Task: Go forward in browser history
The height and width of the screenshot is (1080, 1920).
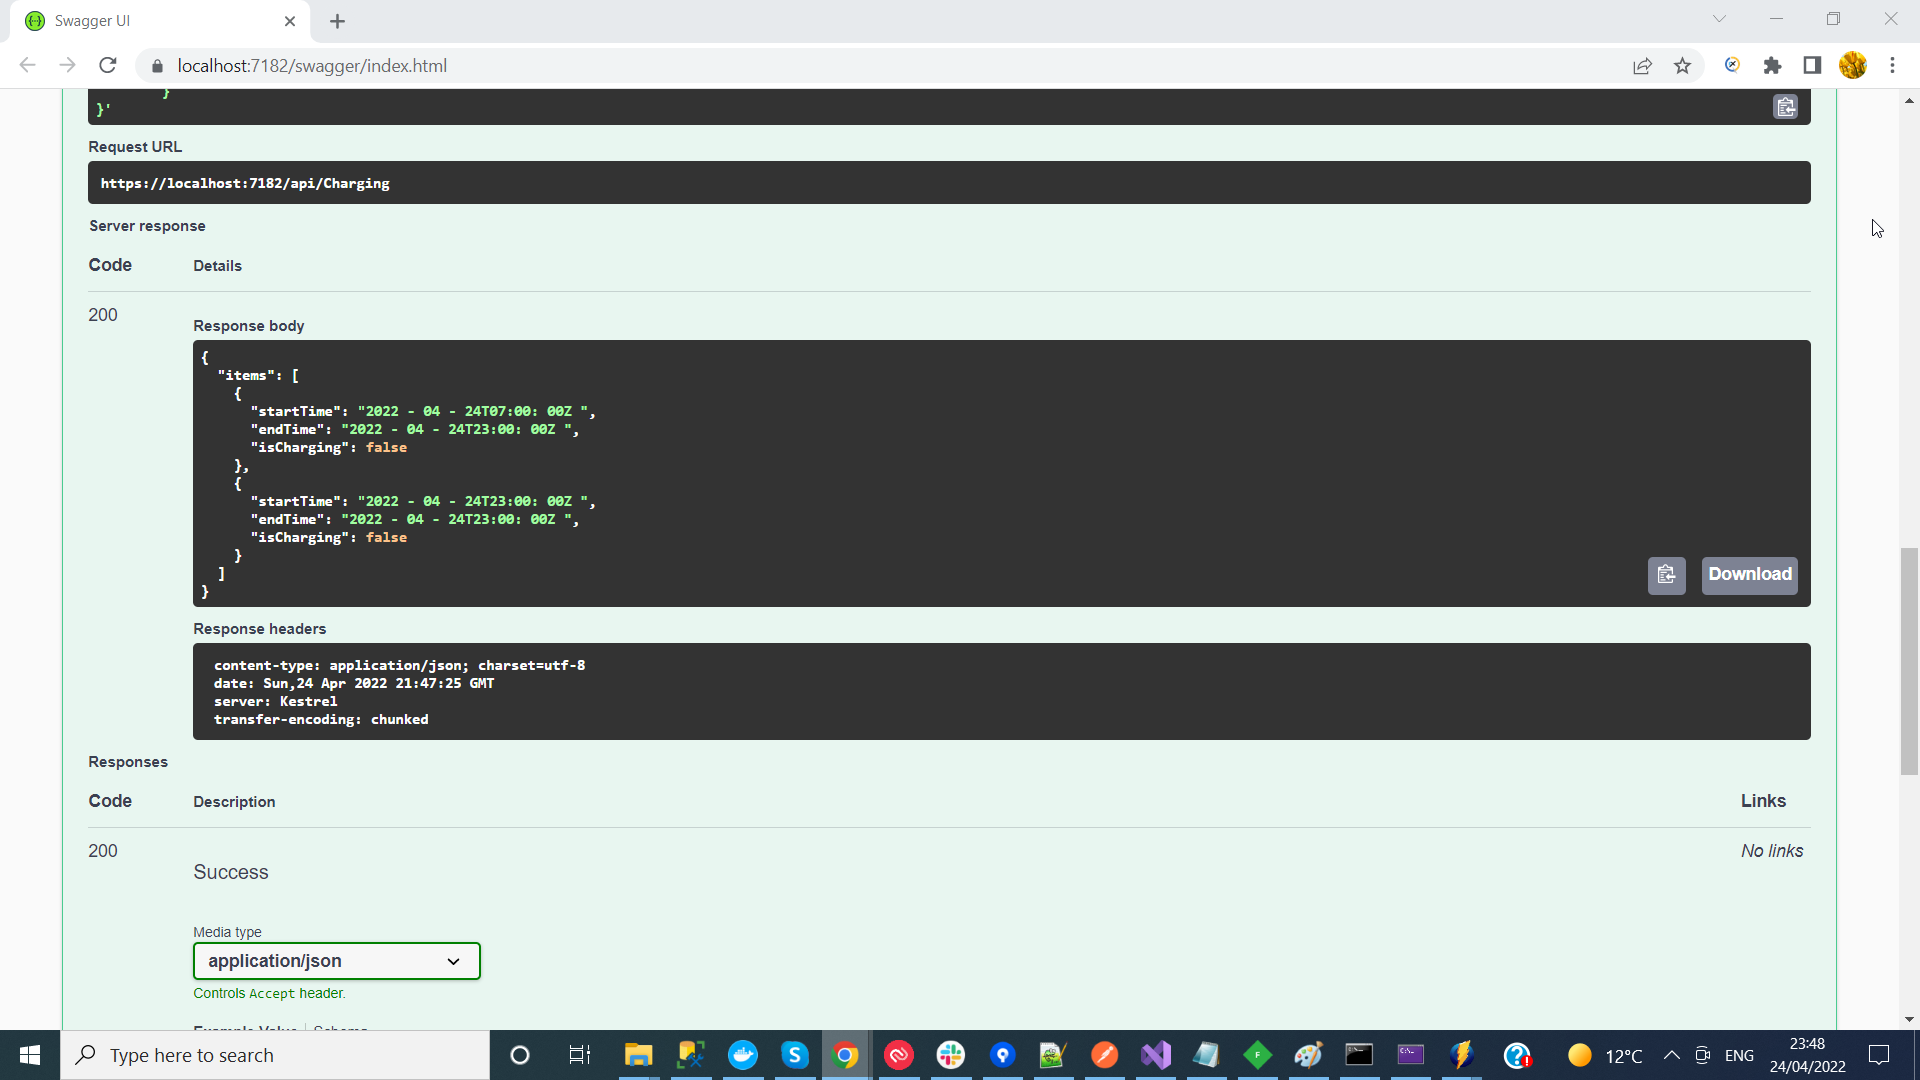Action: [67, 66]
